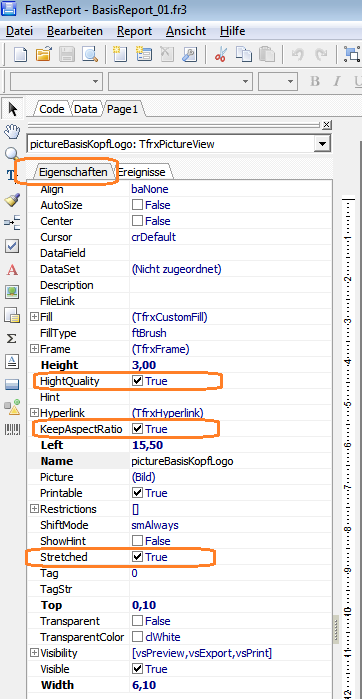Click the Save floppy disk icon
Image resolution: width=362 pixels, height=699 pixels.
tap(67, 54)
